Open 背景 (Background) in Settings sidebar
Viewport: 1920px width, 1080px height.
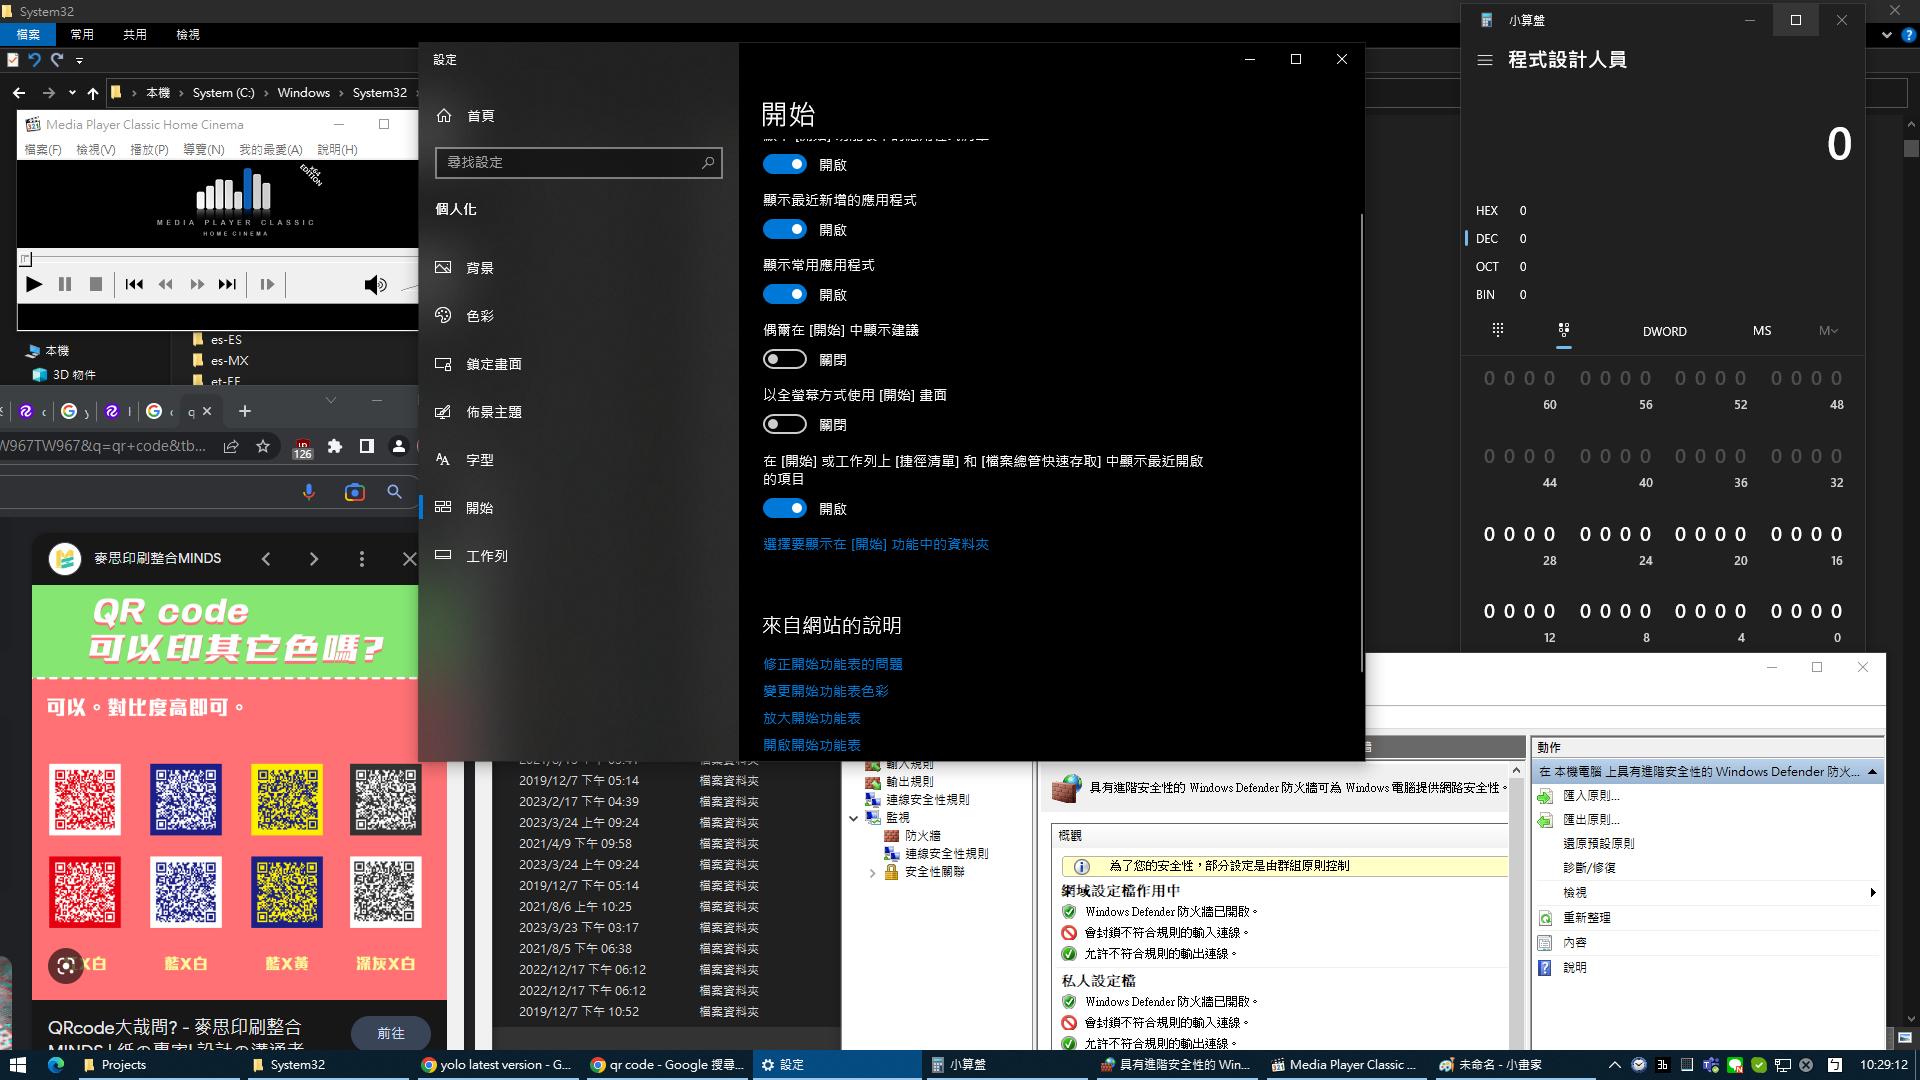point(578,268)
